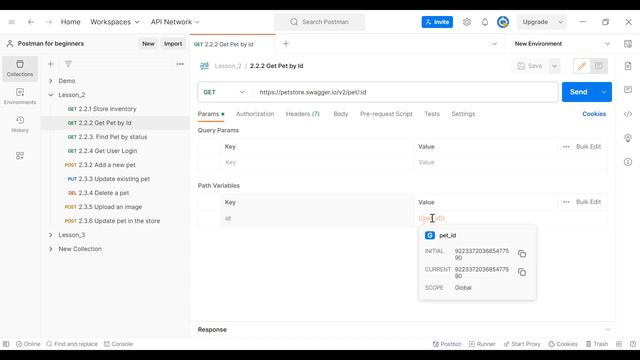
Task: Click the Send button
Action: point(579,92)
